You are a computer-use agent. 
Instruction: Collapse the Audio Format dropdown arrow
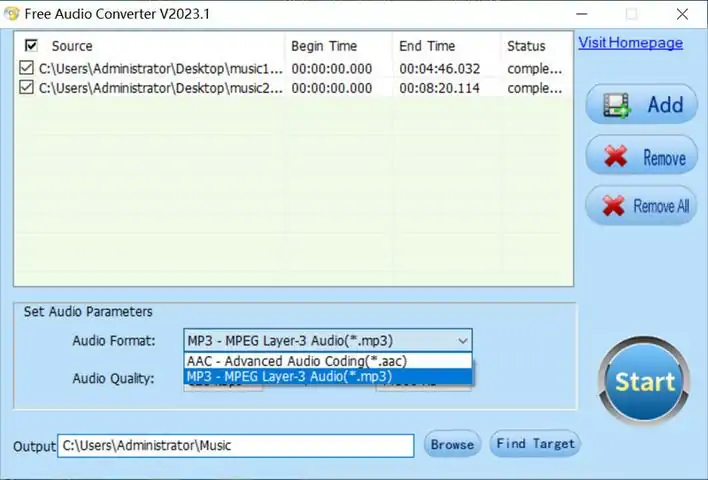[462, 340]
